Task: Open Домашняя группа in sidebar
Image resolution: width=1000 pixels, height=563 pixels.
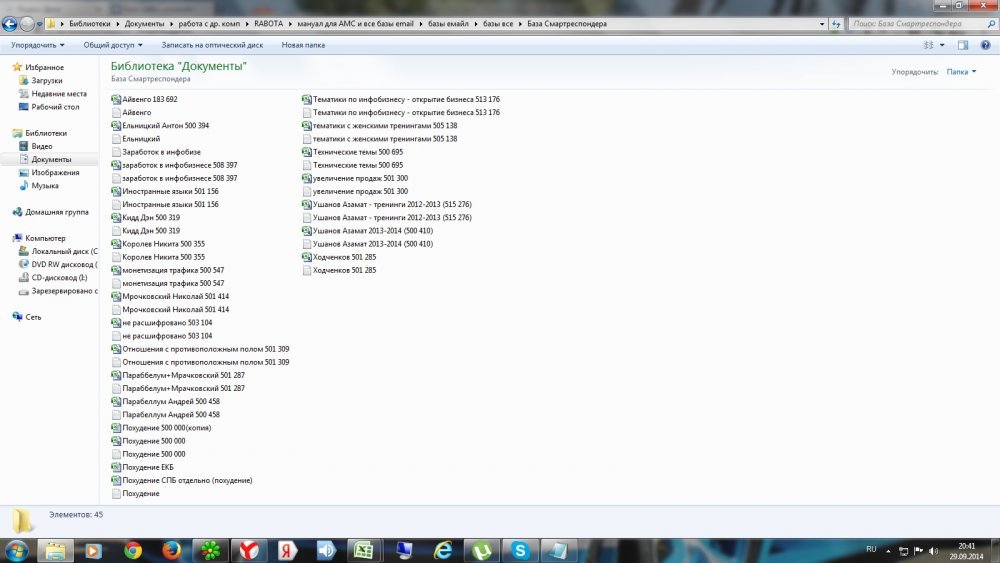Action: (50, 212)
